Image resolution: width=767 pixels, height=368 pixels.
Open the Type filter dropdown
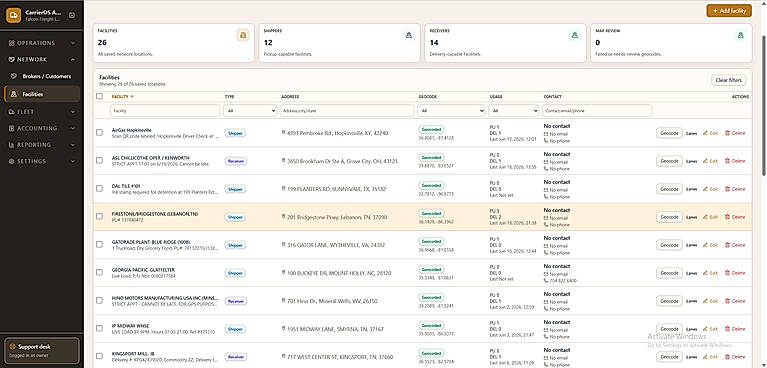250,111
